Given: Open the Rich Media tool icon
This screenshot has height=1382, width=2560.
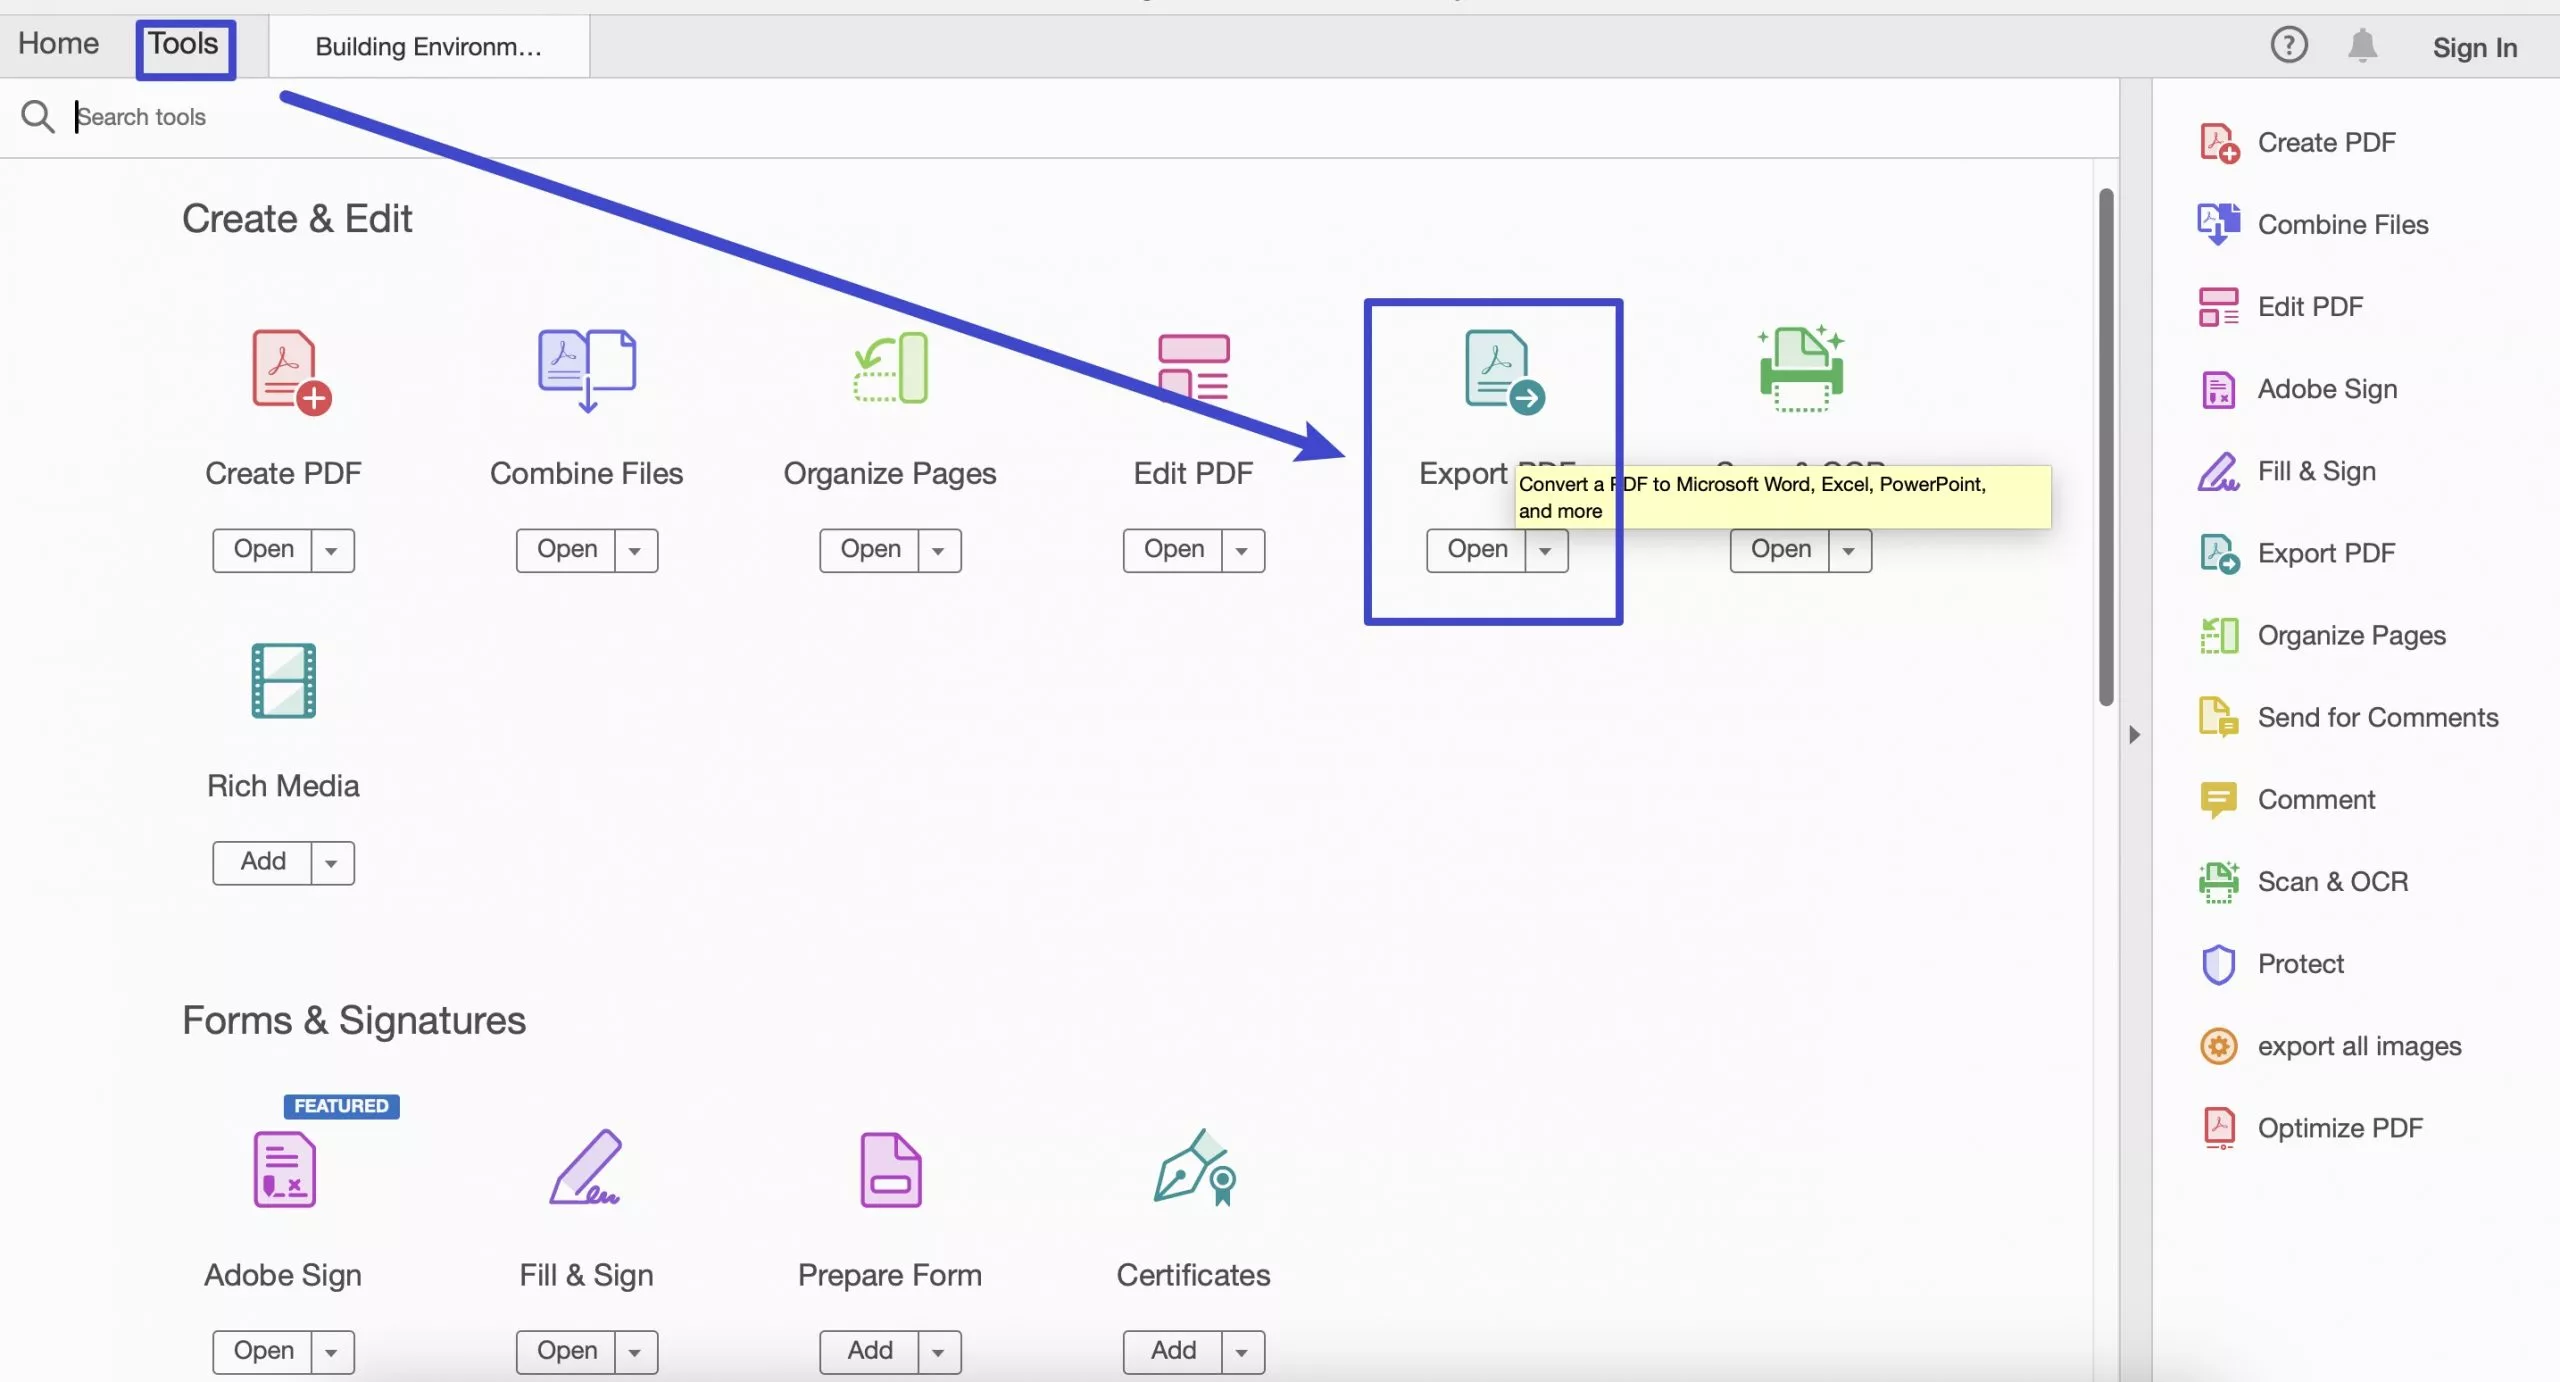Looking at the screenshot, I should point(283,681).
